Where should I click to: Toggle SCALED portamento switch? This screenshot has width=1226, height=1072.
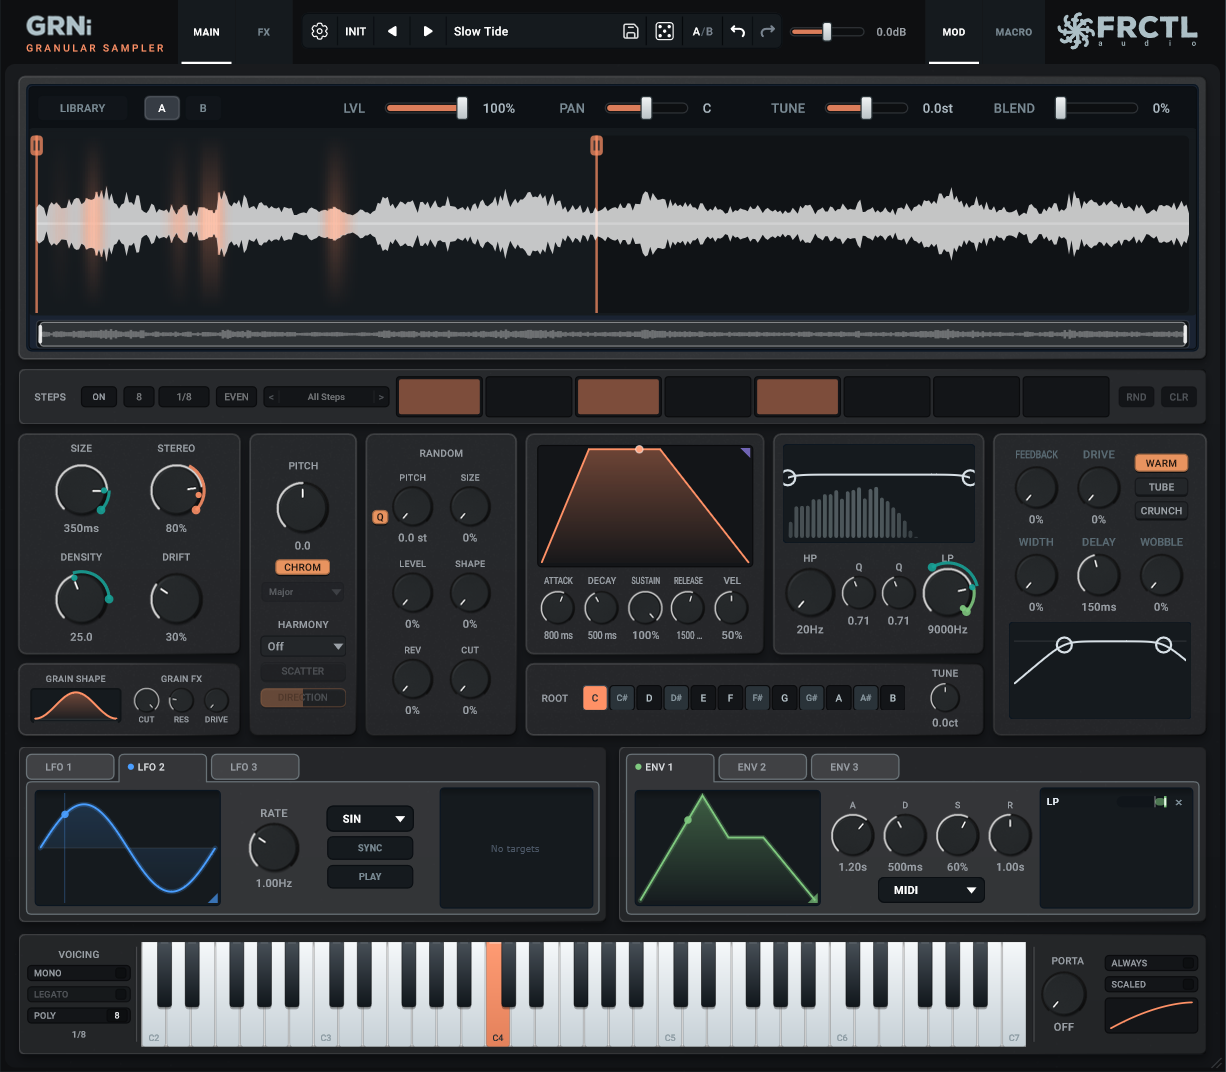[x=1151, y=984]
